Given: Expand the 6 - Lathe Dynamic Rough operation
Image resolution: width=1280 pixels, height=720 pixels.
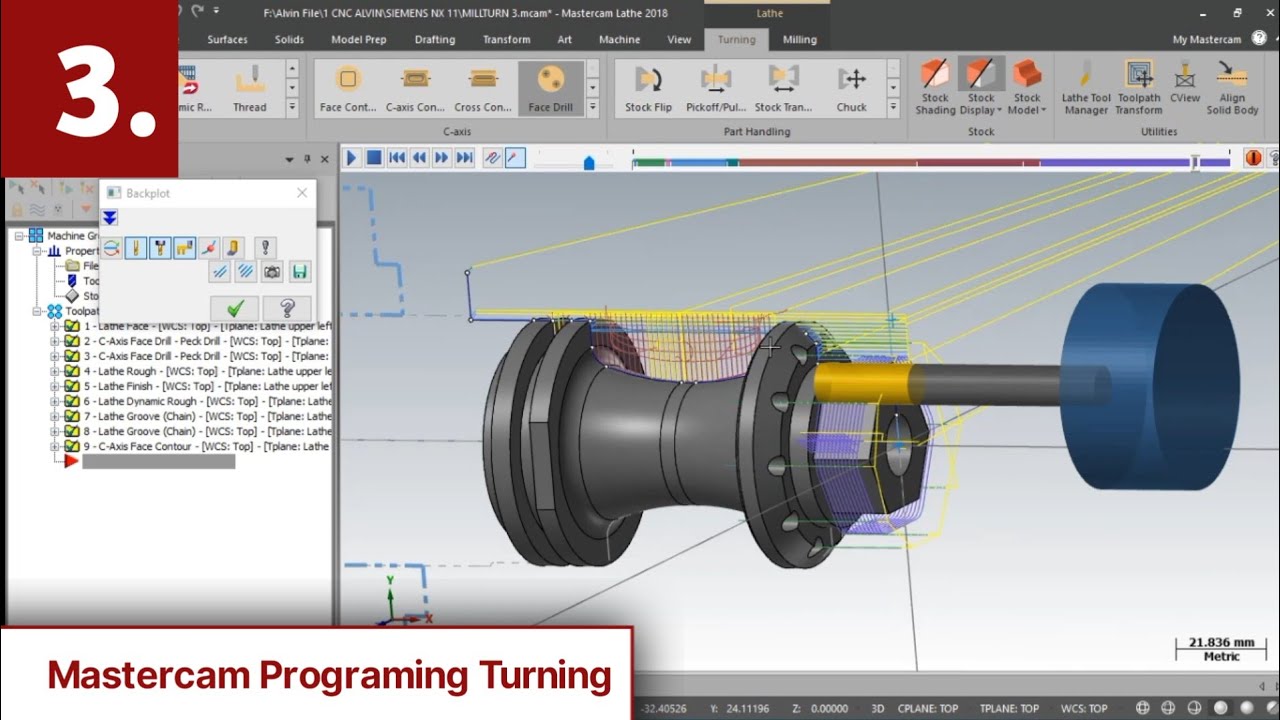Looking at the screenshot, I should 56,401.
